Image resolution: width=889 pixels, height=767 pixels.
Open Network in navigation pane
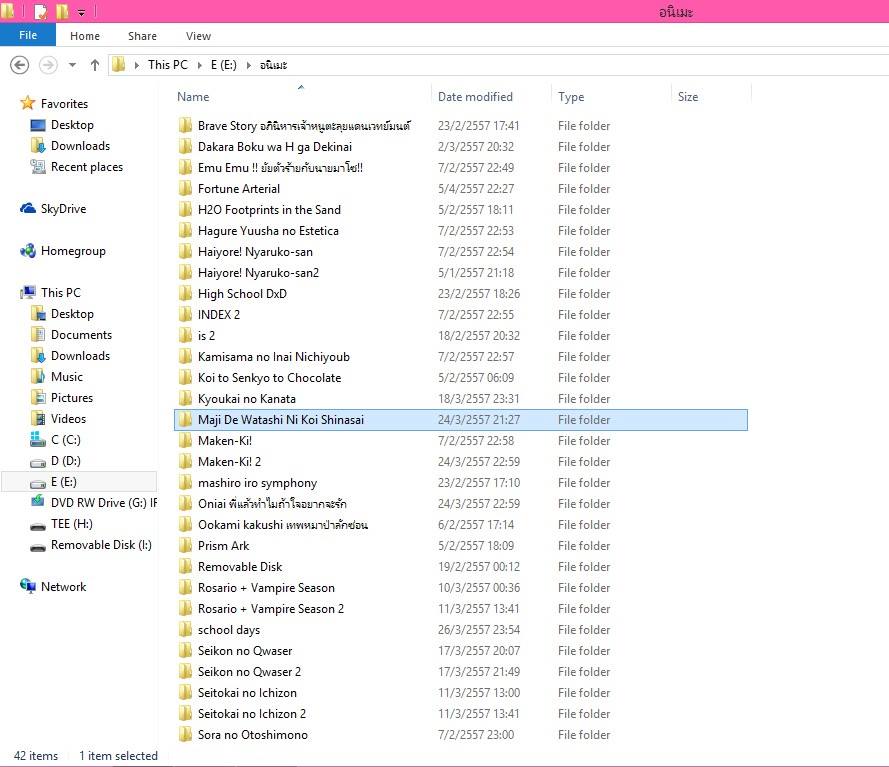[63, 586]
